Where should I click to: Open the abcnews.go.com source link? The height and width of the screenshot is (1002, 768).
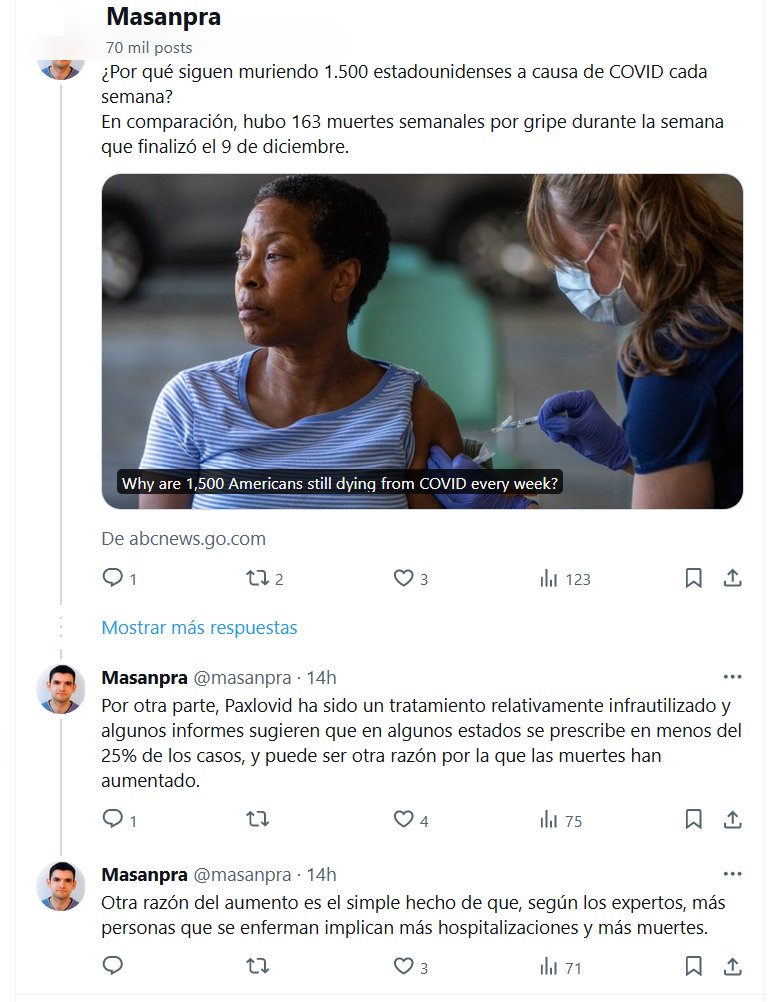pos(184,538)
